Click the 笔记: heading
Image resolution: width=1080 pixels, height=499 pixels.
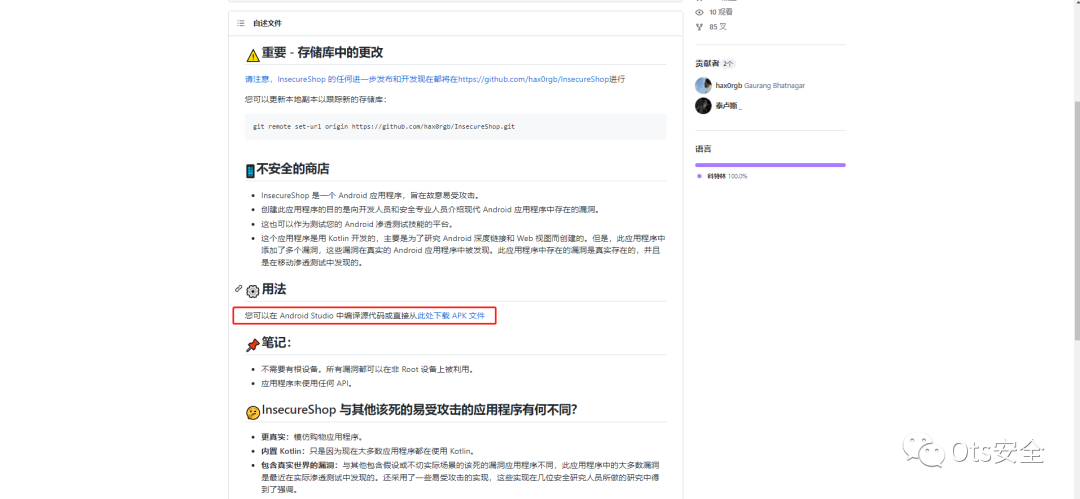276,343
